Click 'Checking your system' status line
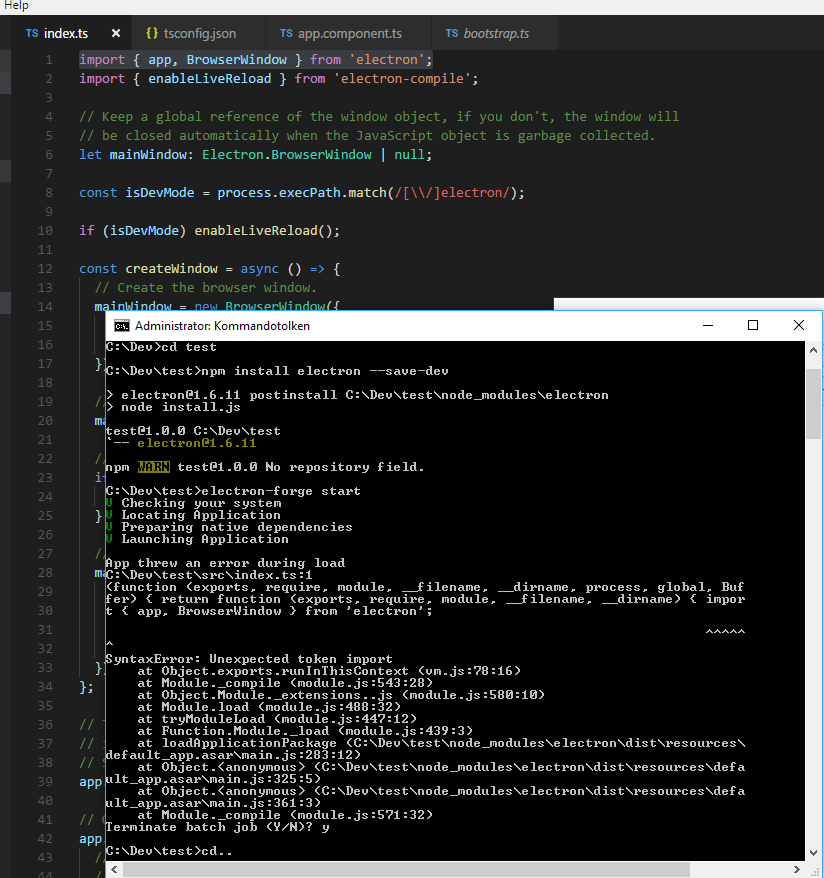Image resolution: width=824 pixels, height=878 pixels. (x=201, y=503)
